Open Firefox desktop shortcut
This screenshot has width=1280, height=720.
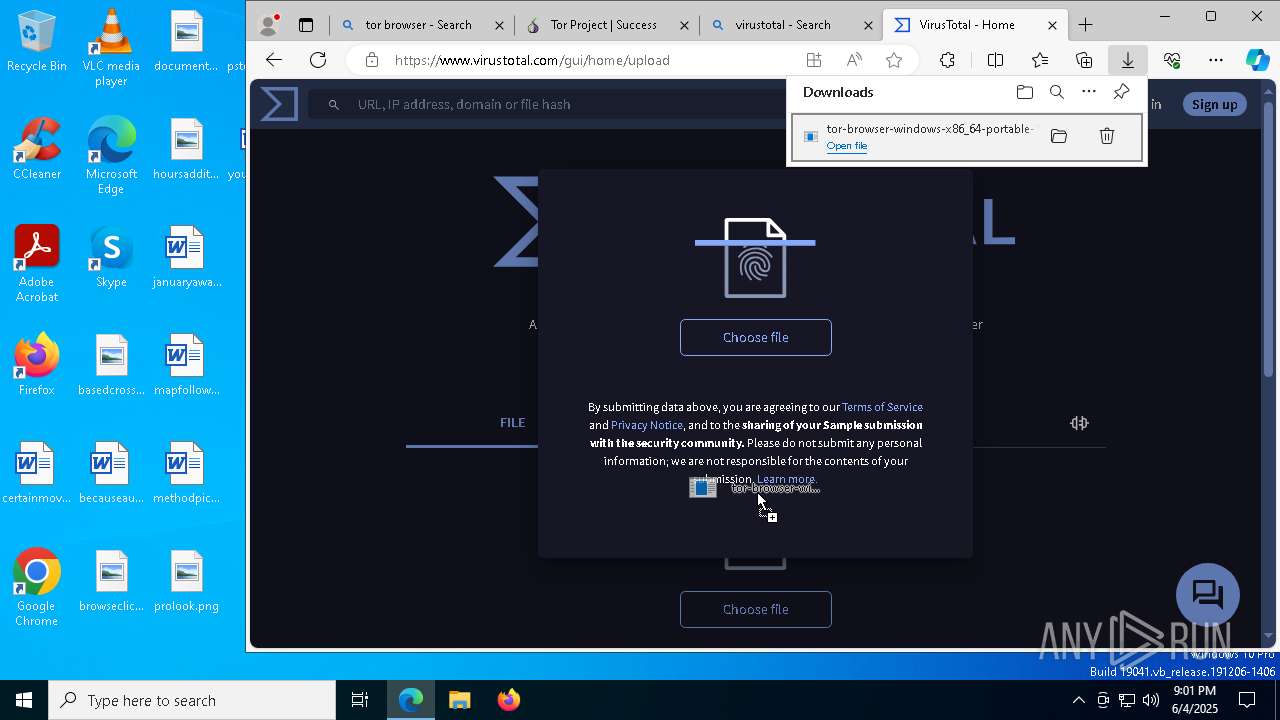pos(37,365)
